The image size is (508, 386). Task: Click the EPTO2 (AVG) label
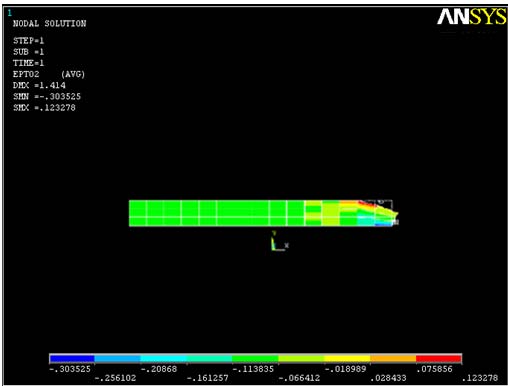(49, 74)
